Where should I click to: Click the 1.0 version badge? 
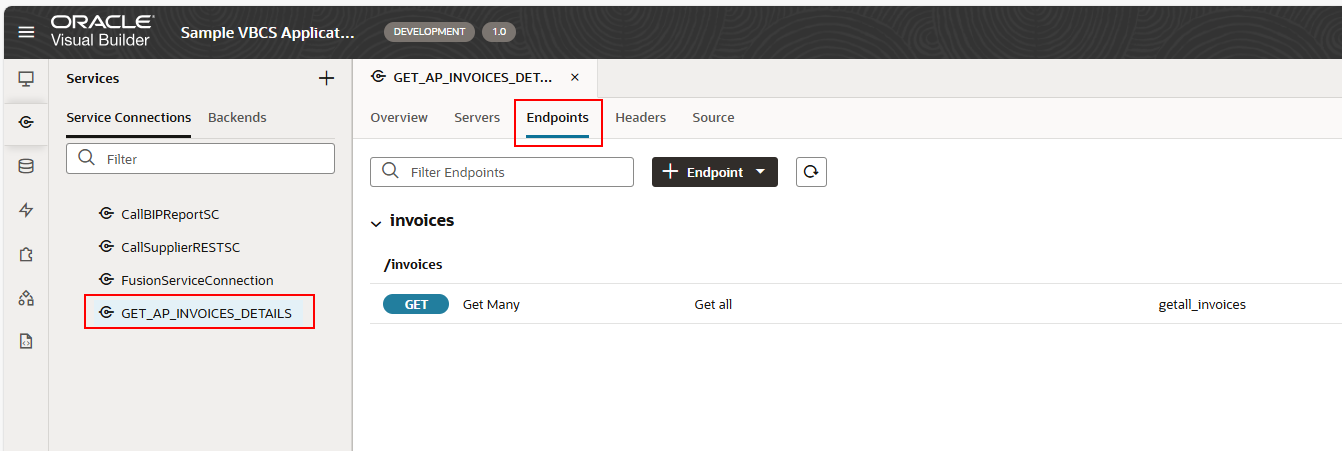[499, 32]
